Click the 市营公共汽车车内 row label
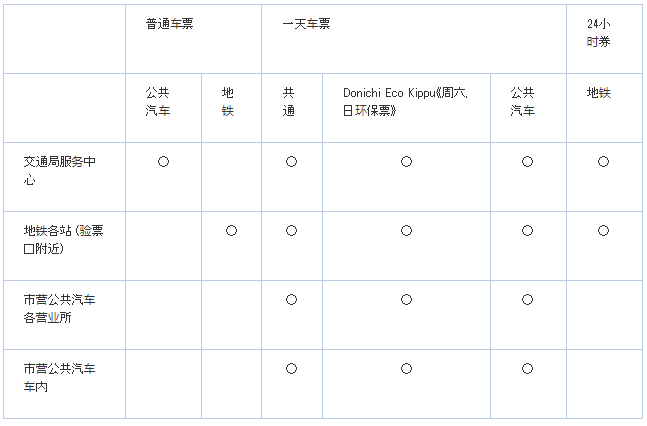Viewport: 647px width, 426px height. point(58,377)
